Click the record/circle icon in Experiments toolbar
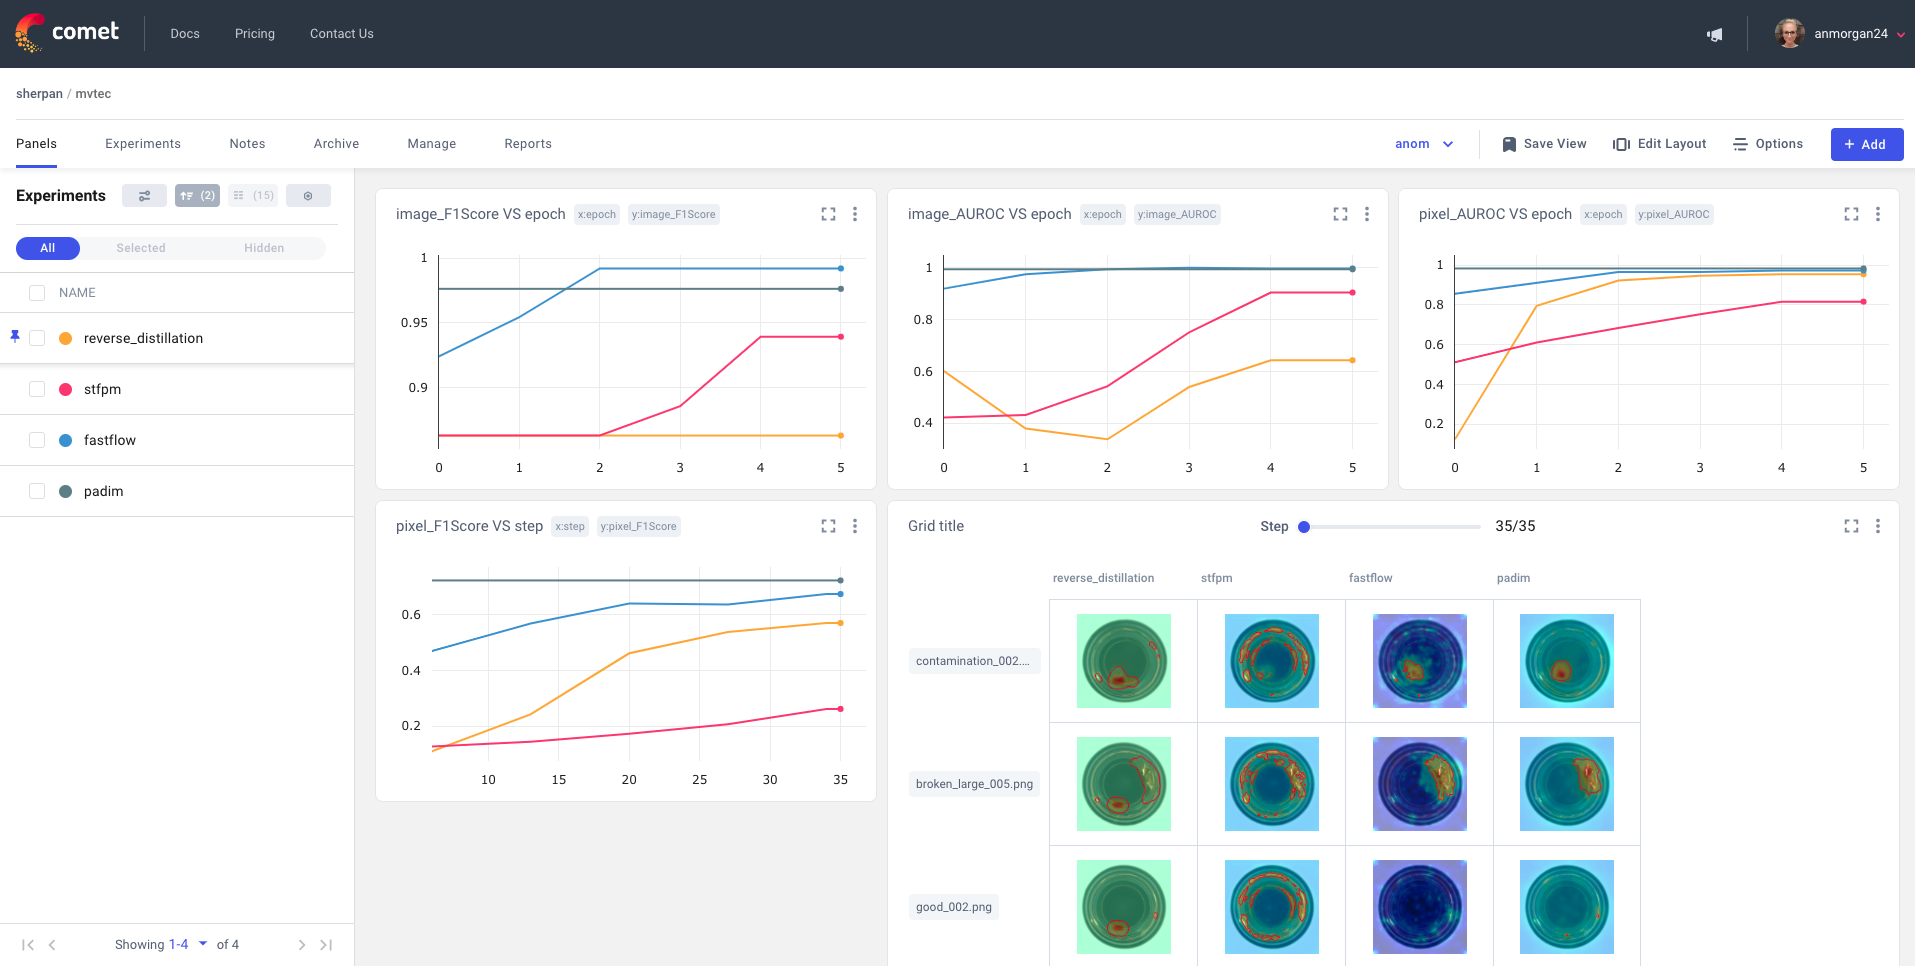The image size is (1915, 966). (x=308, y=196)
